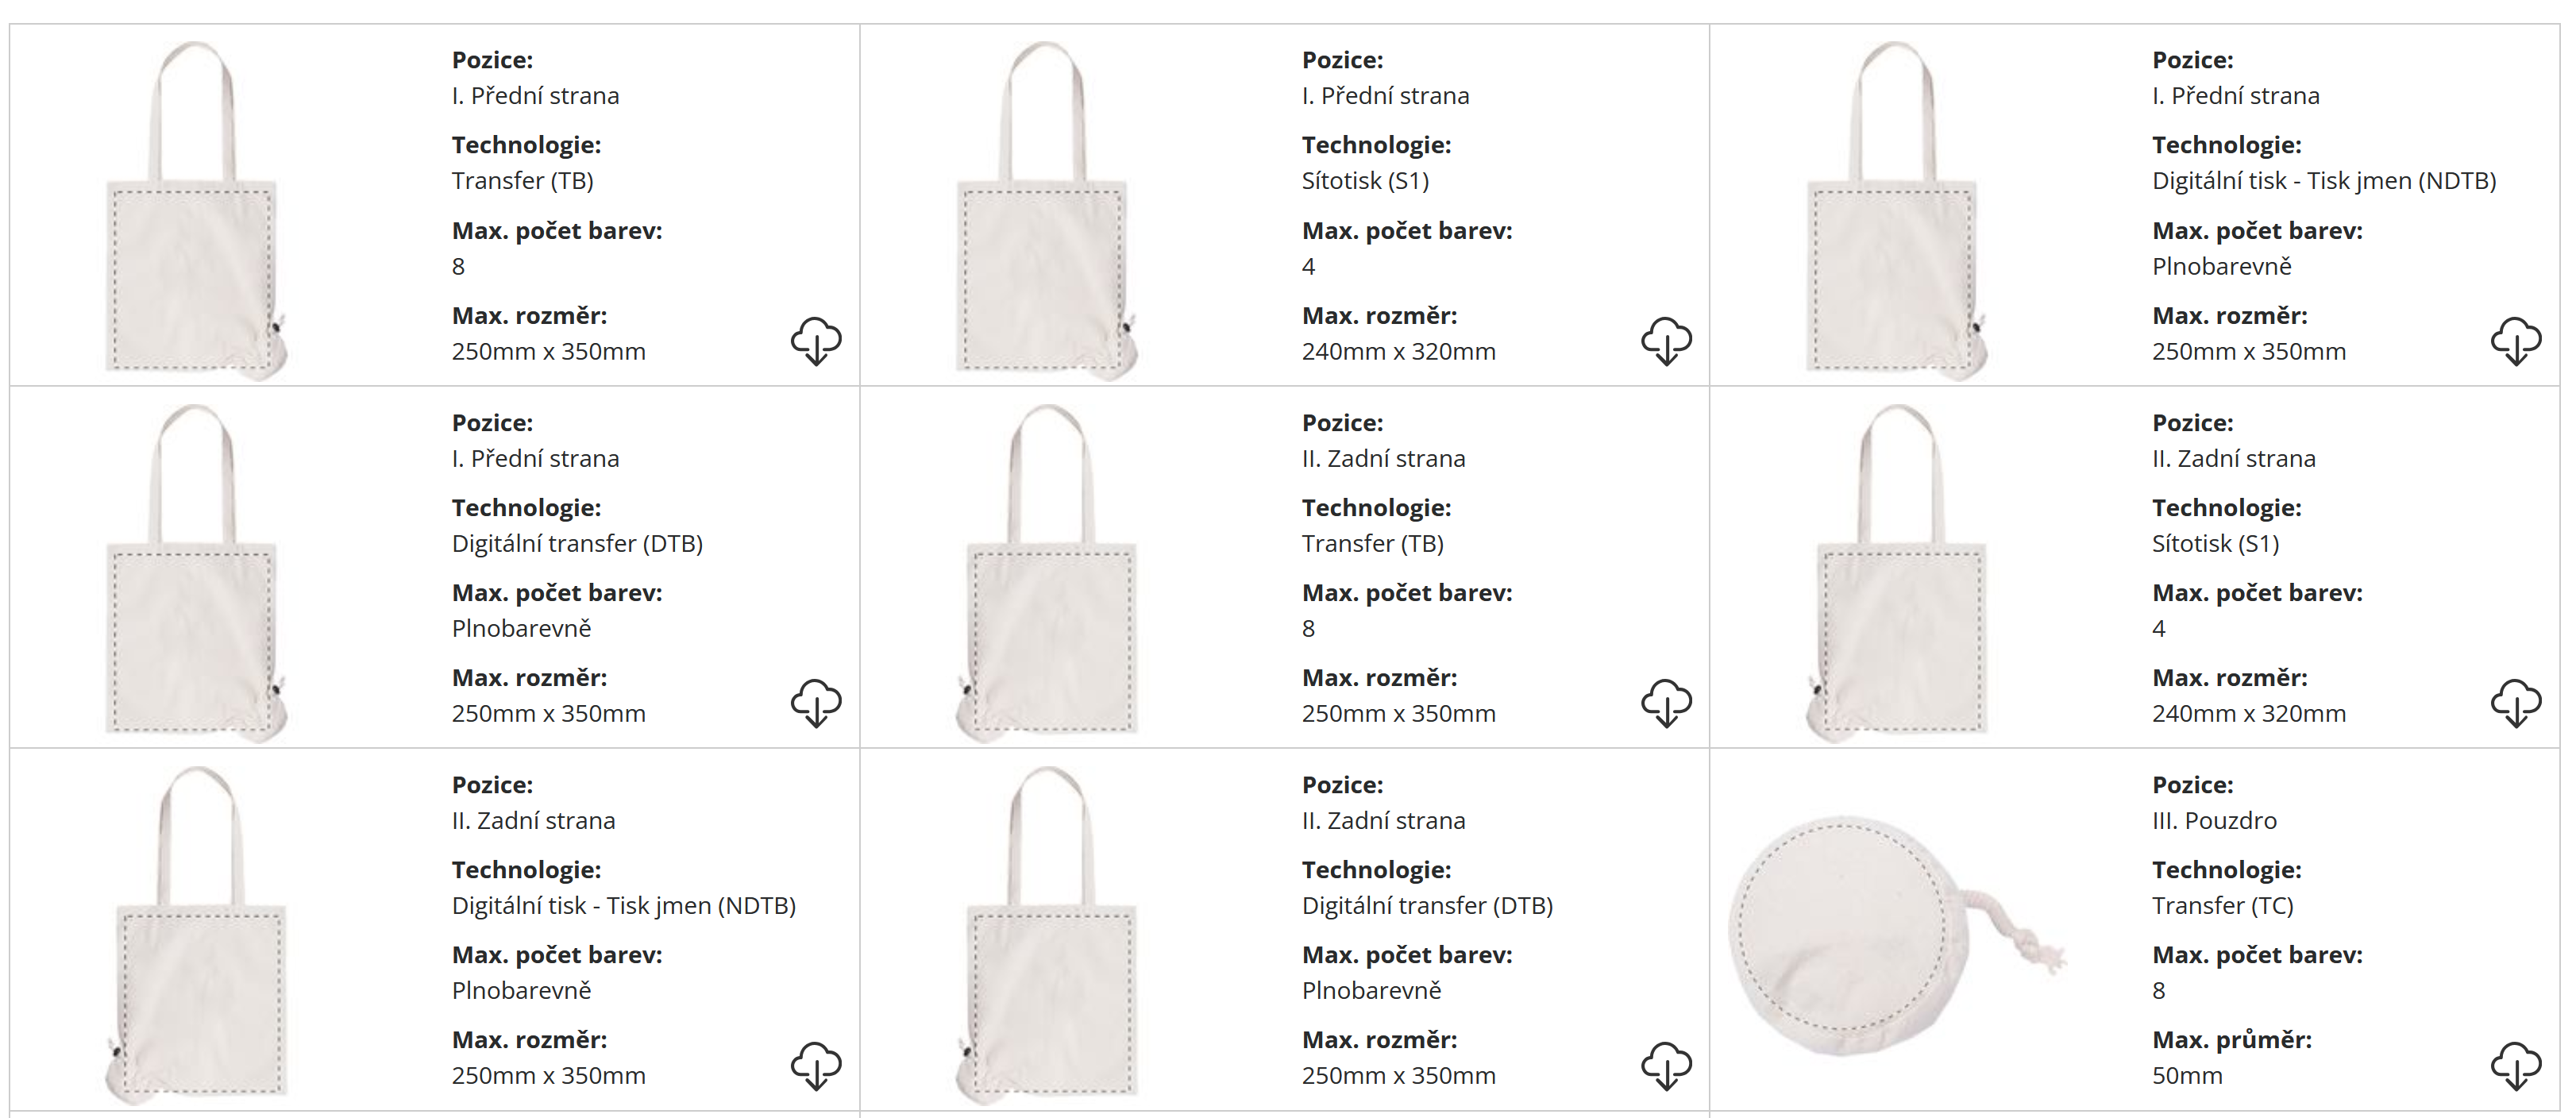This screenshot has width=2576, height=1118.
Task: Click the "50mm" max diameter value
Action: 2187,1075
